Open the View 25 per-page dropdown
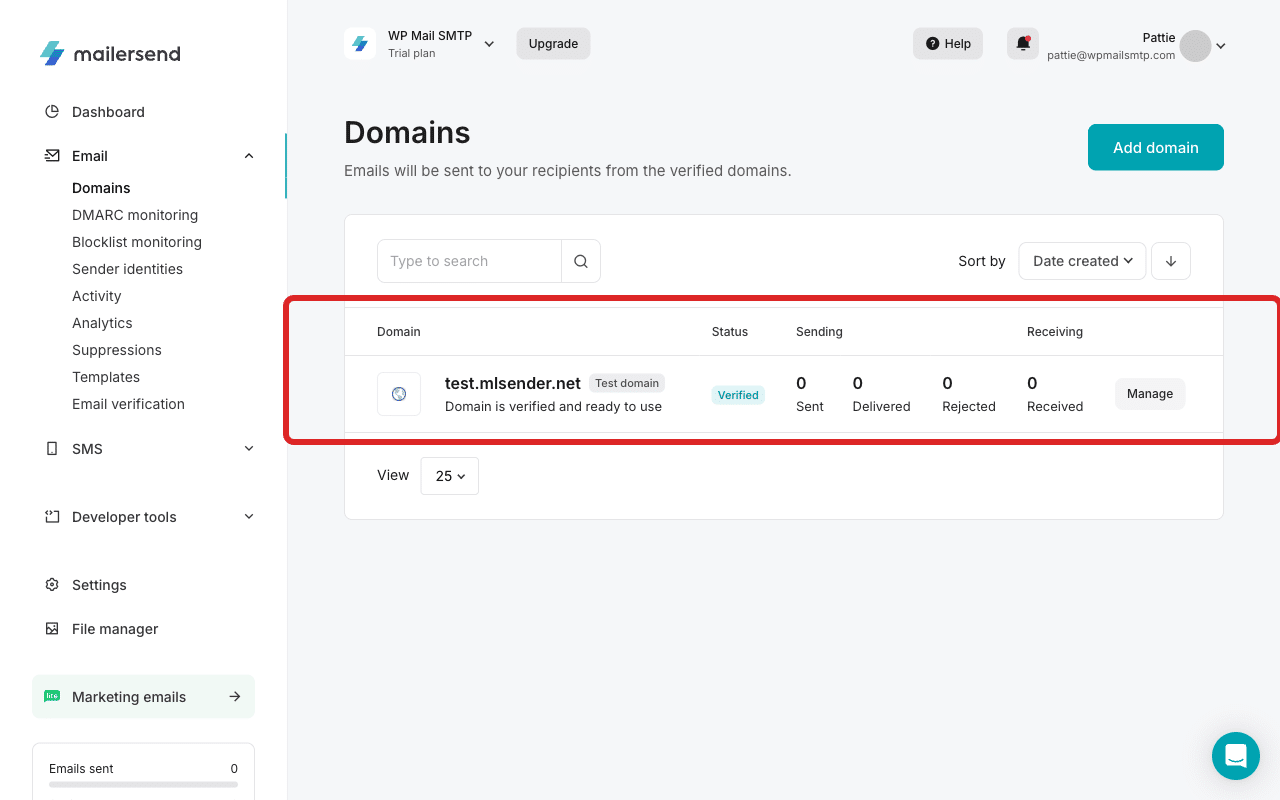Image resolution: width=1280 pixels, height=800 pixels. pos(450,476)
